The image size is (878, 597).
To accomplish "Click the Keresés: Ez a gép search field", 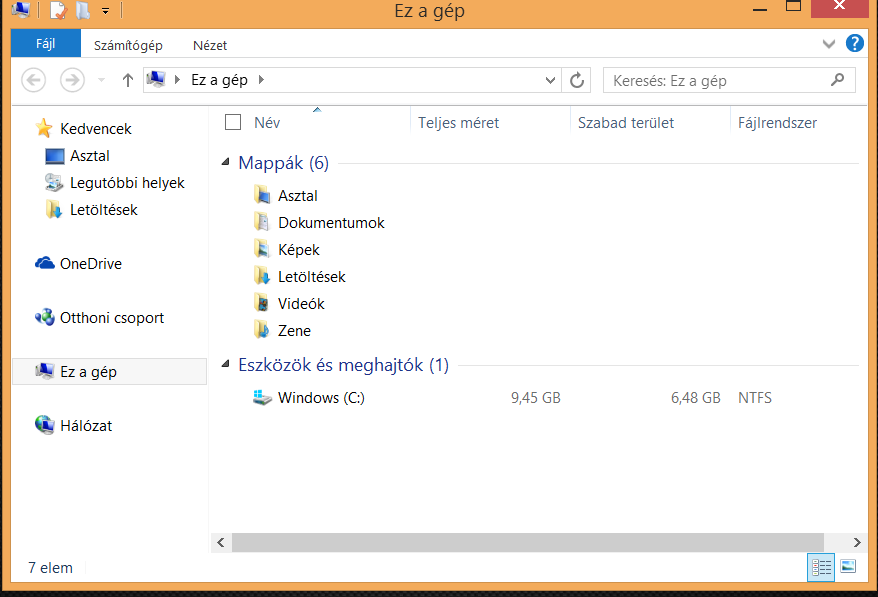I will click(728, 80).
